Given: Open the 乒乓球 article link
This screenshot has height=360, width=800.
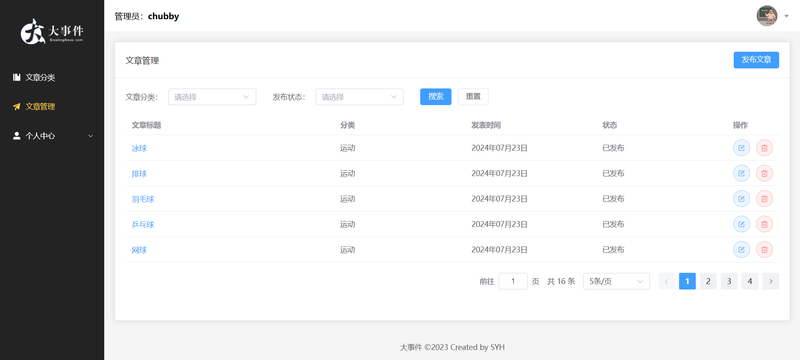Looking at the screenshot, I should click(143, 225).
